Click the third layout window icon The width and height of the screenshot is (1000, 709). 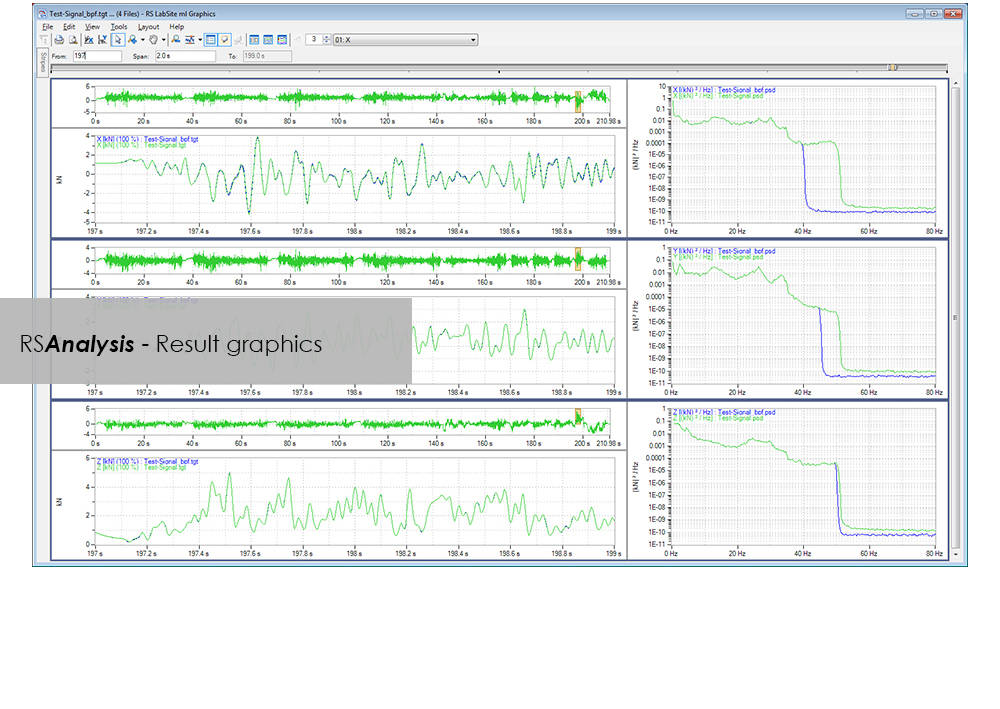point(283,40)
